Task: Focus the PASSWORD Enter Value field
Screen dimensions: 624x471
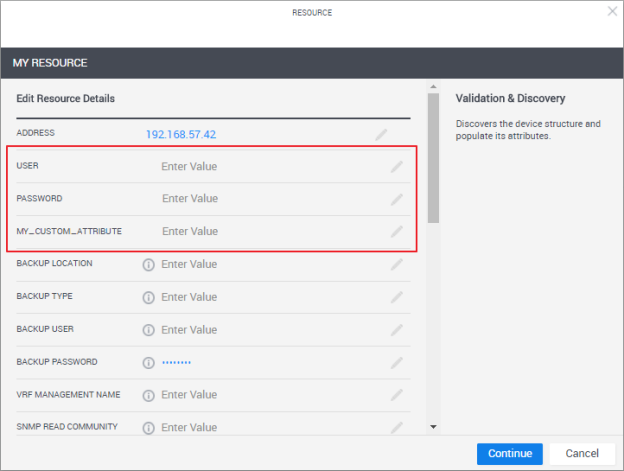Action: point(189,199)
